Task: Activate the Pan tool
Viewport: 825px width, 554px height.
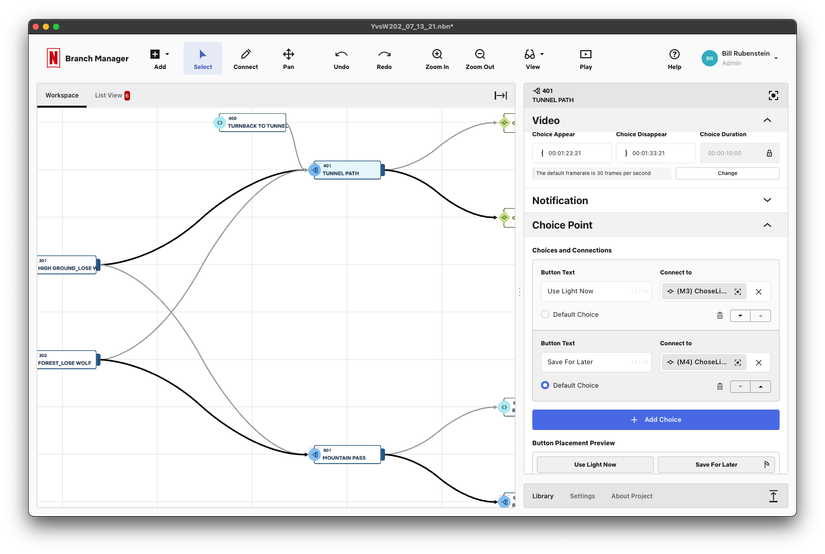Action: [x=288, y=58]
